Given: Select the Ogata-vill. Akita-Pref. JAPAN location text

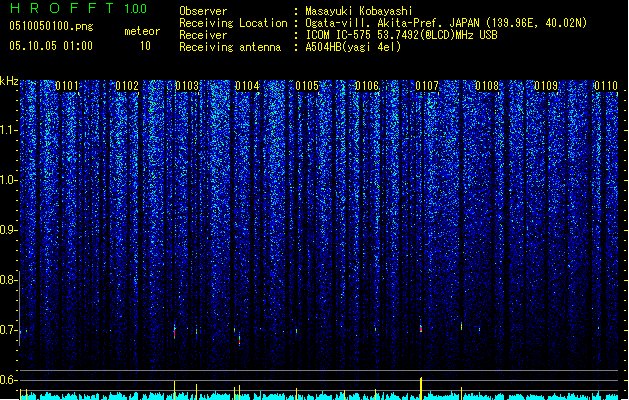Looking at the screenshot, I should pos(446,23).
